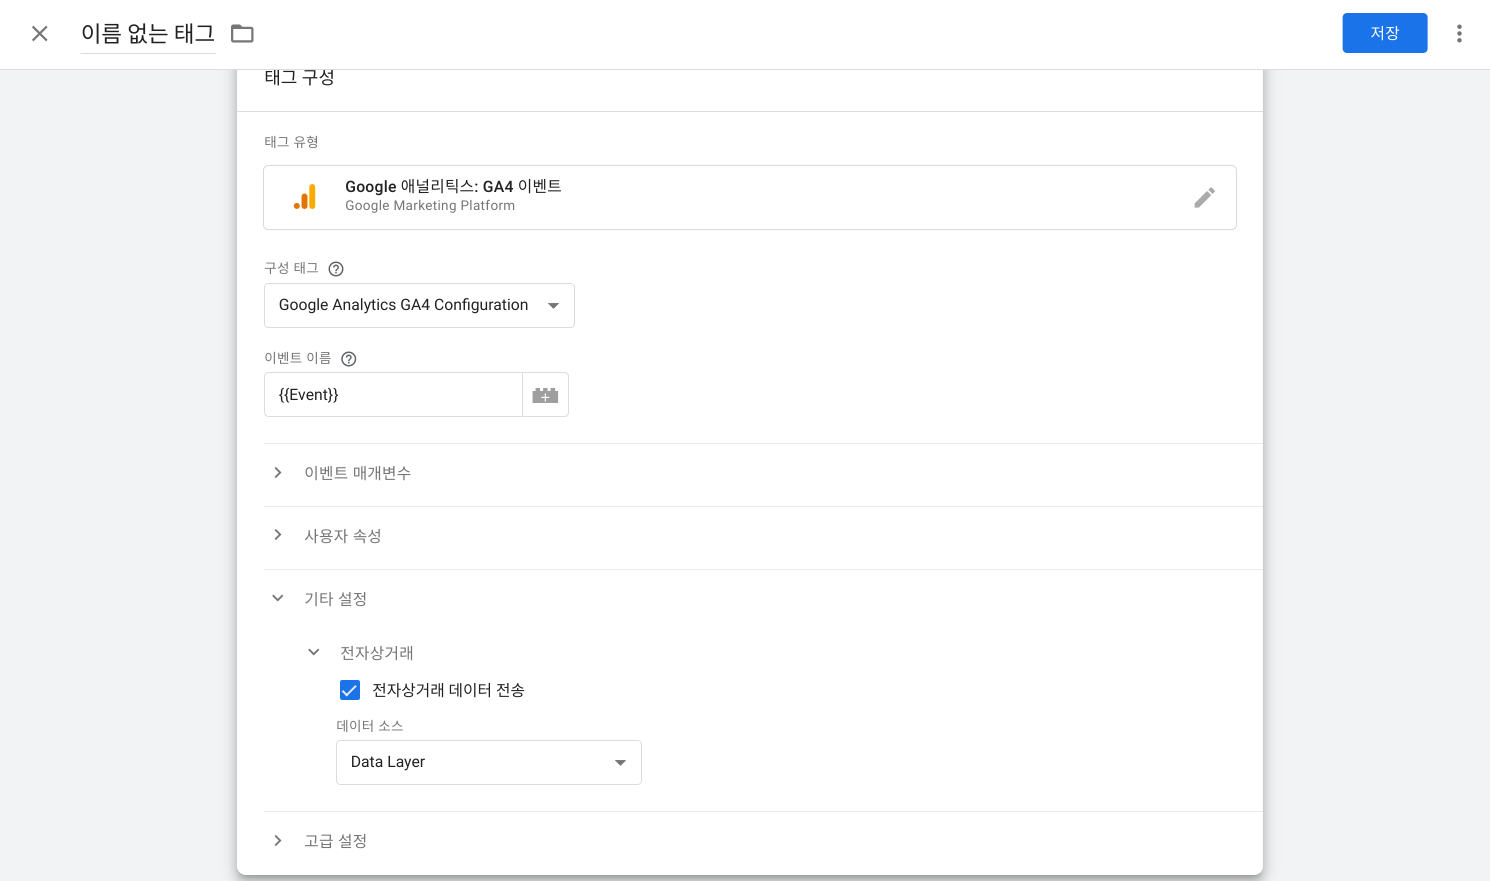Click the Google Analytics GA4 event logo icon
Viewport: 1490px width, 881px height.
(305, 197)
